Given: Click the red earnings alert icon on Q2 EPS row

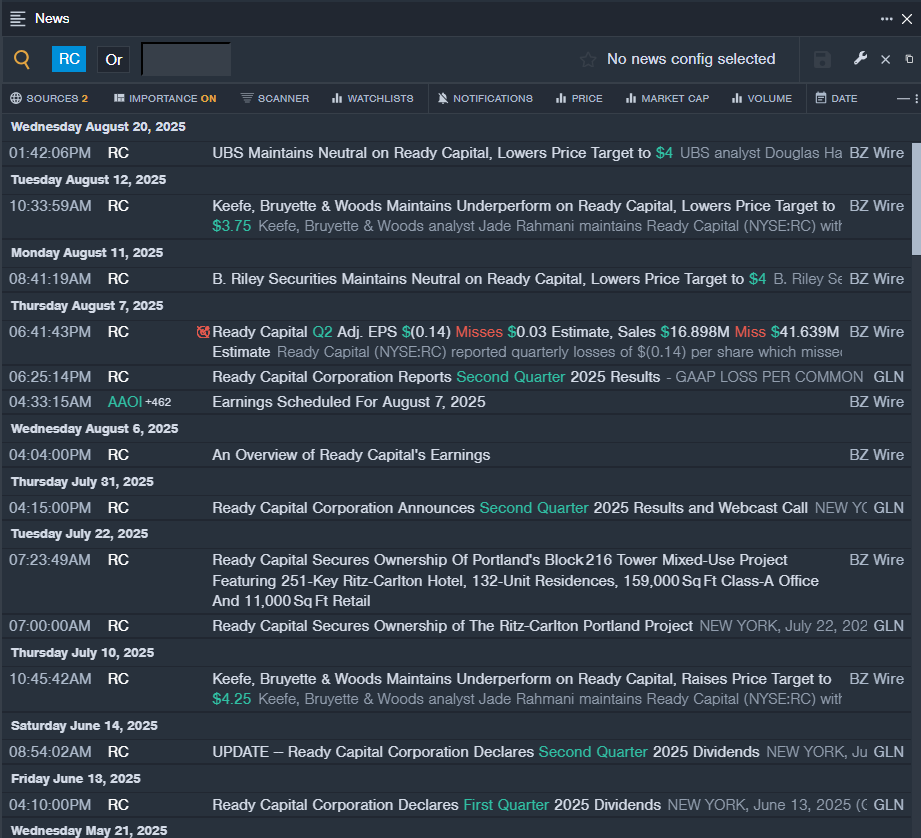Looking at the screenshot, I should (x=203, y=332).
